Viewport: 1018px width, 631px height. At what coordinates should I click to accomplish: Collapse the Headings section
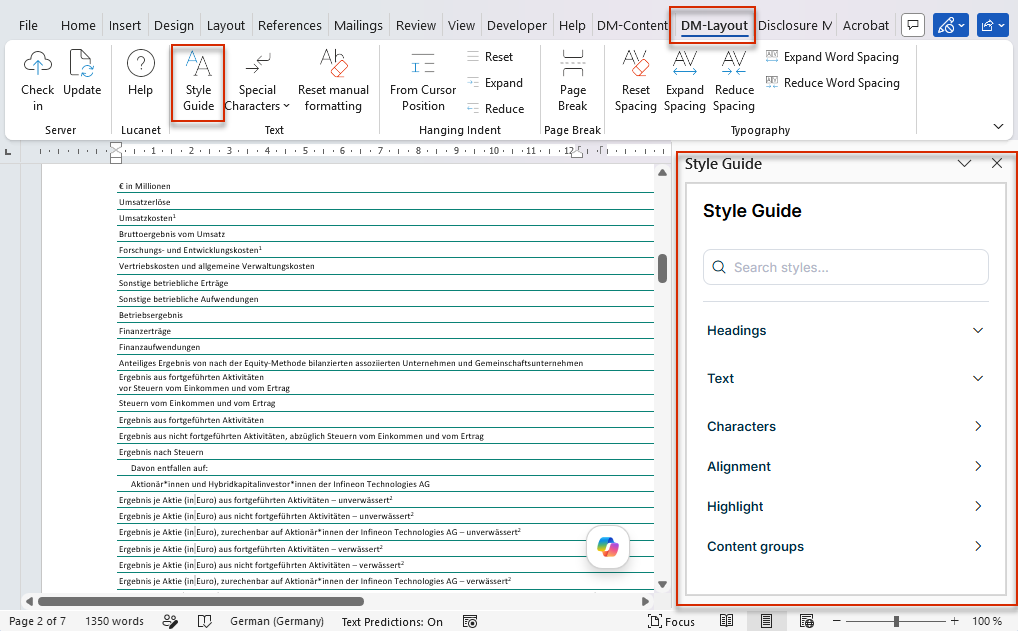point(845,330)
